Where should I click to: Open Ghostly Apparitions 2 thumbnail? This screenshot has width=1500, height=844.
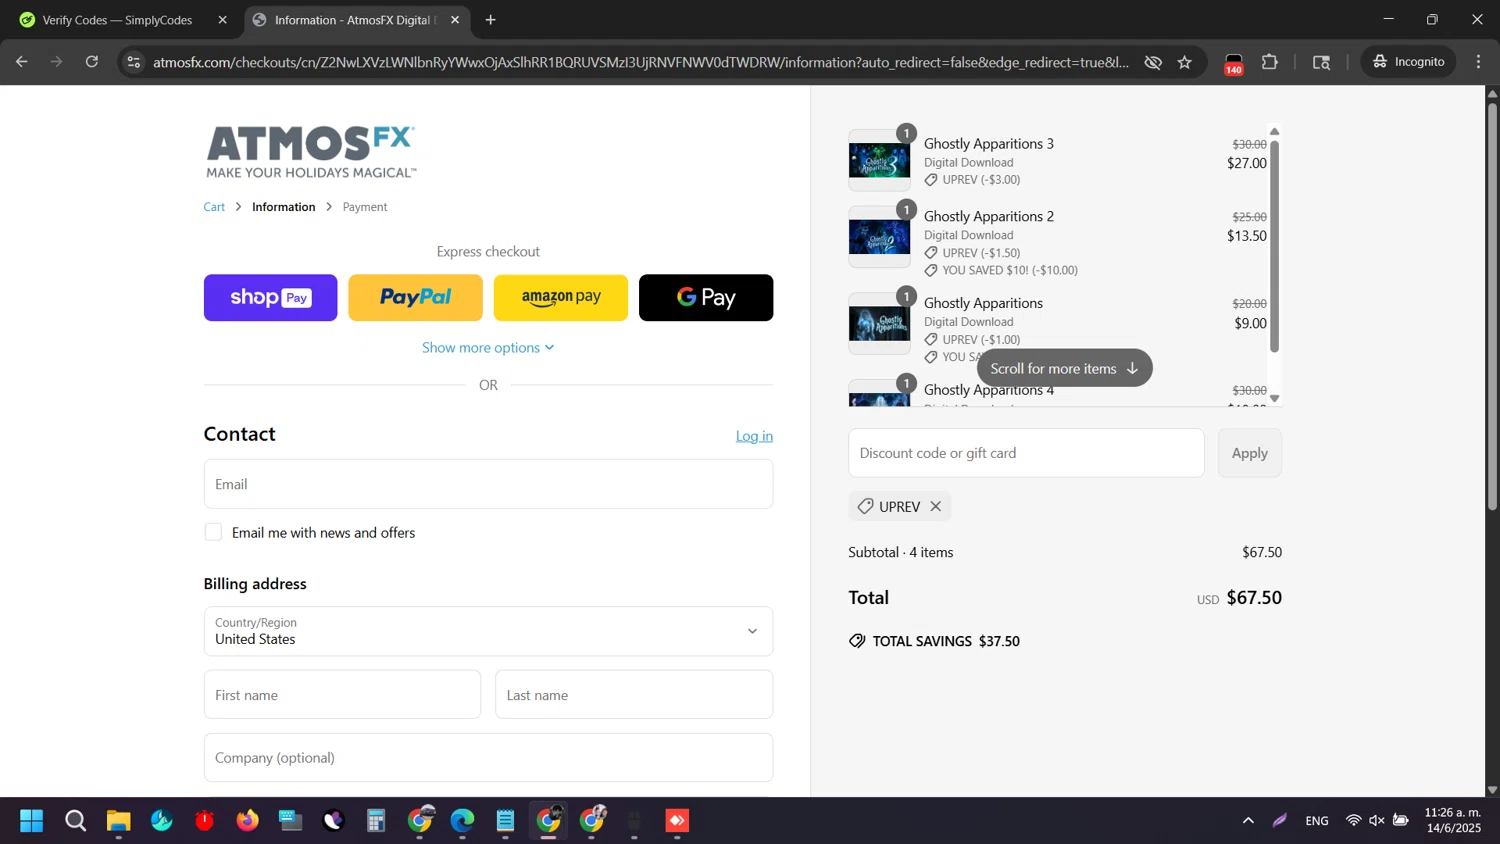click(879, 237)
